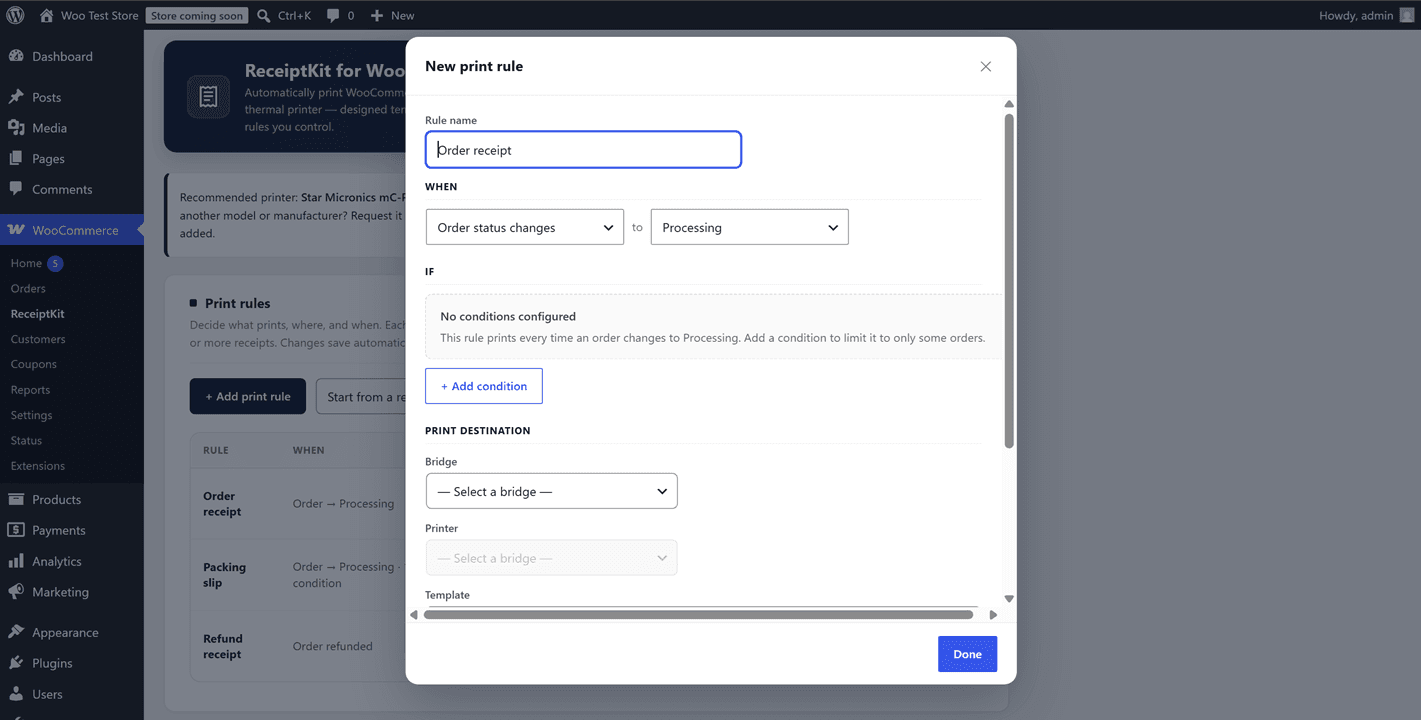The width and height of the screenshot is (1421, 720).
Task: Click the Start from a recipe button
Action: coord(361,396)
